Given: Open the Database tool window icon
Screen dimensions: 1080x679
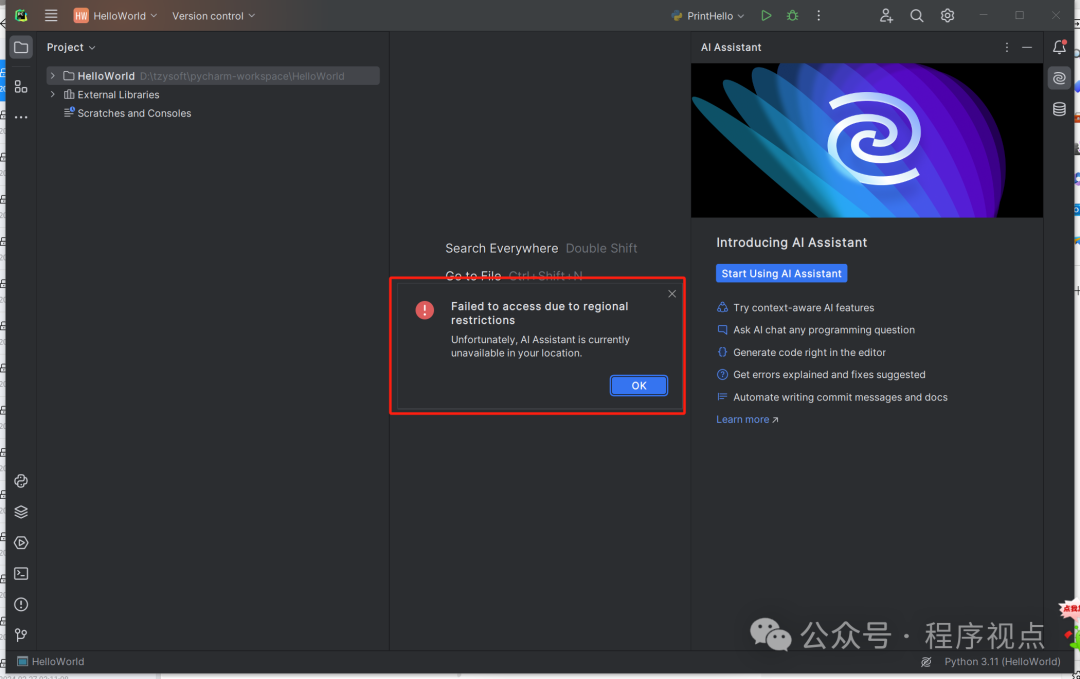Looking at the screenshot, I should click(1059, 109).
